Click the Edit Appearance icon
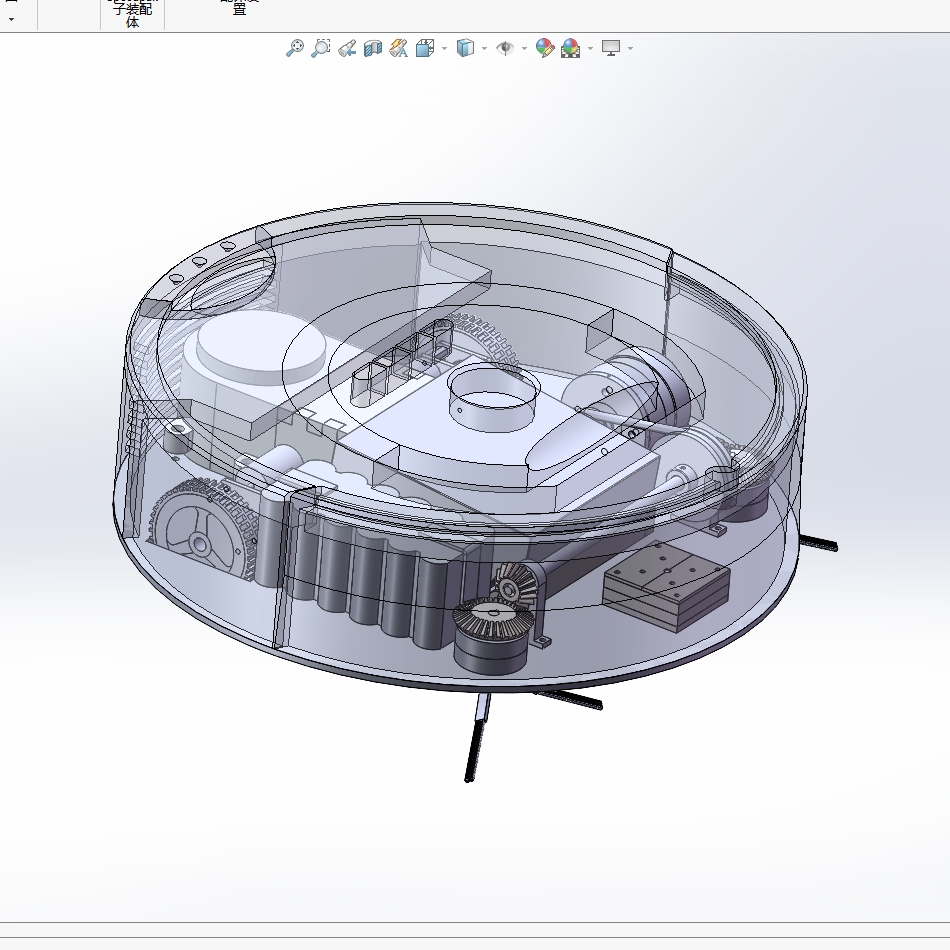 (545, 48)
